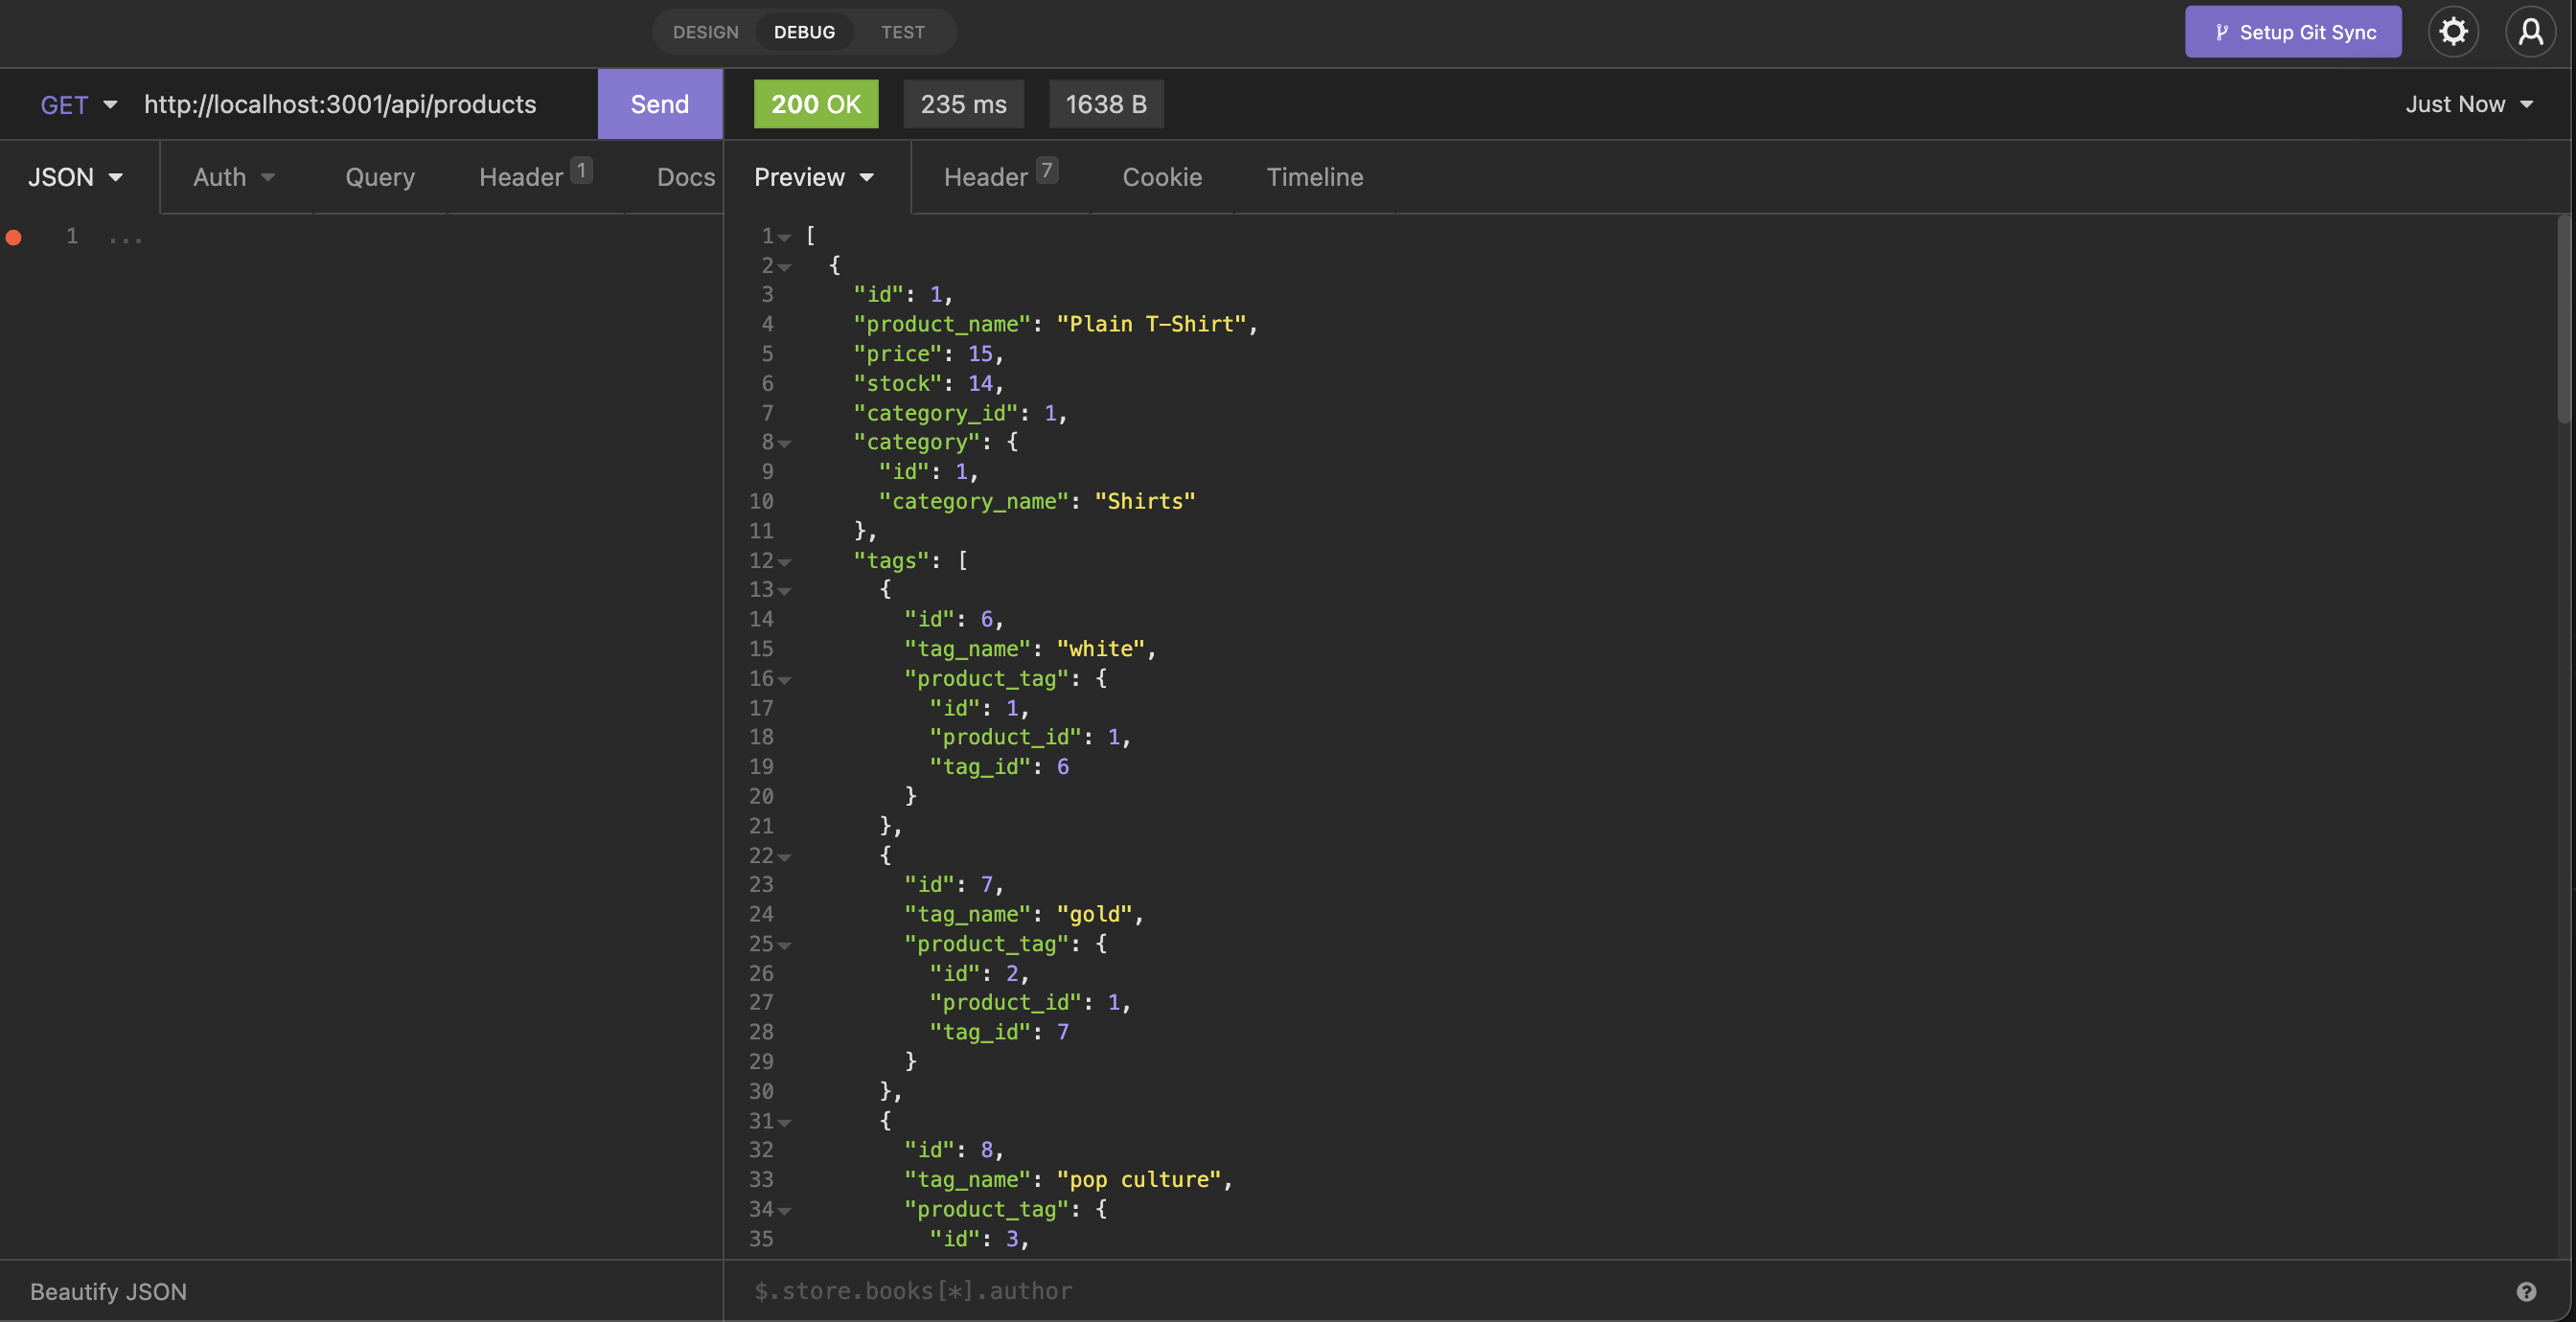Click the "Shirts" category name value
The height and width of the screenshot is (1322, 2576).
pos(1145,501)
